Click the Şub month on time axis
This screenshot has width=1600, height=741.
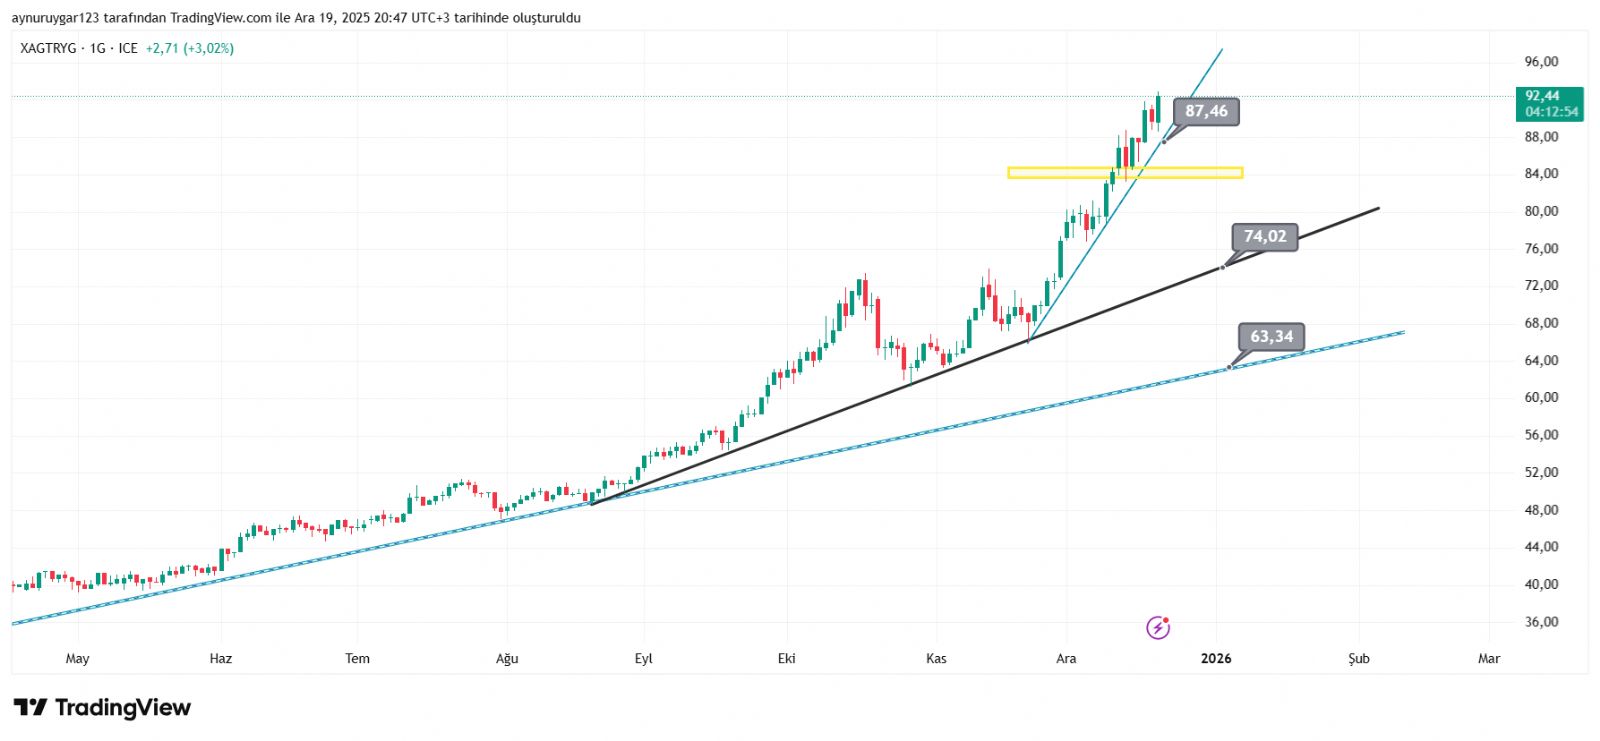click(x=1358, y=658)
